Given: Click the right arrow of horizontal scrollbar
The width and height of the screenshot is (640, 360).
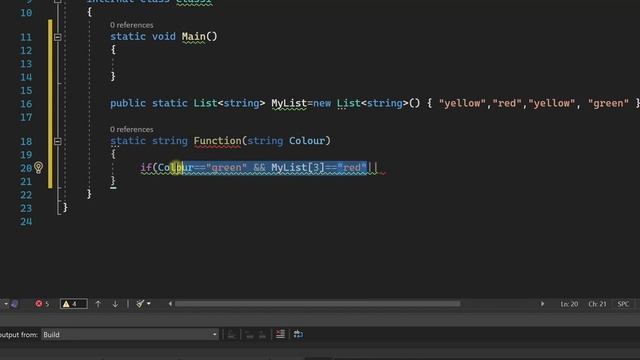Looking at the screenshot, I should 542,304.
